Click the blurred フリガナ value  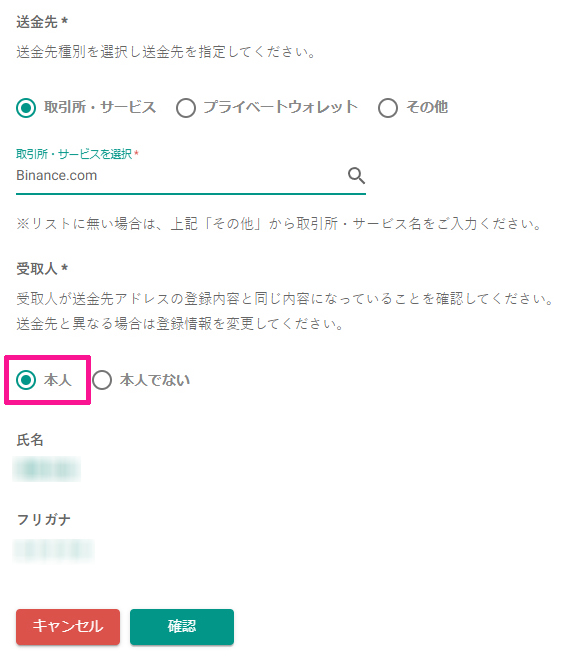[54, 550]
